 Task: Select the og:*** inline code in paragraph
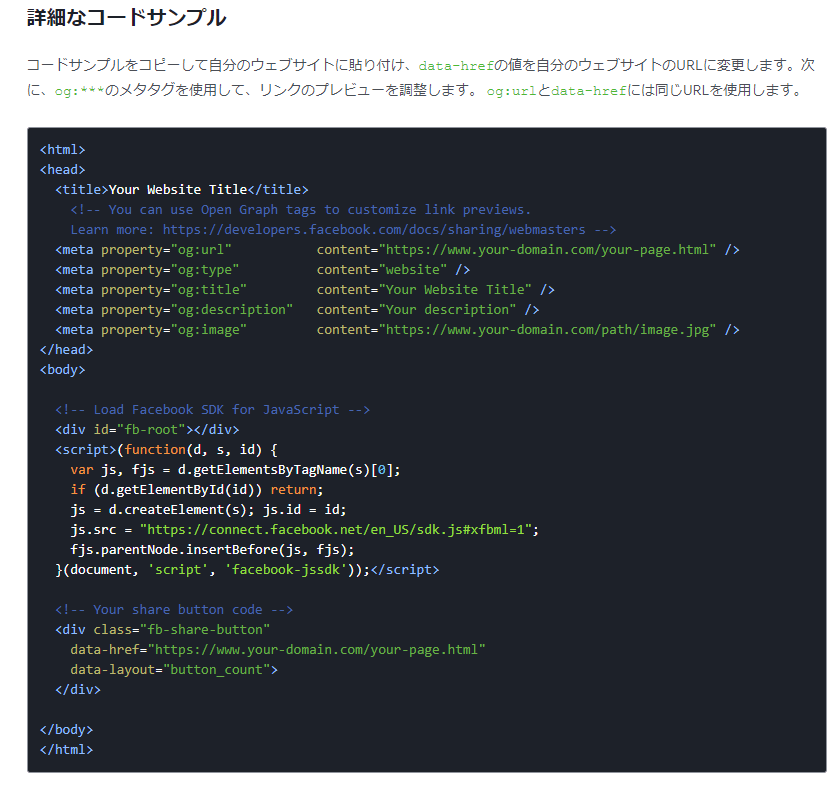click(79, 91)
